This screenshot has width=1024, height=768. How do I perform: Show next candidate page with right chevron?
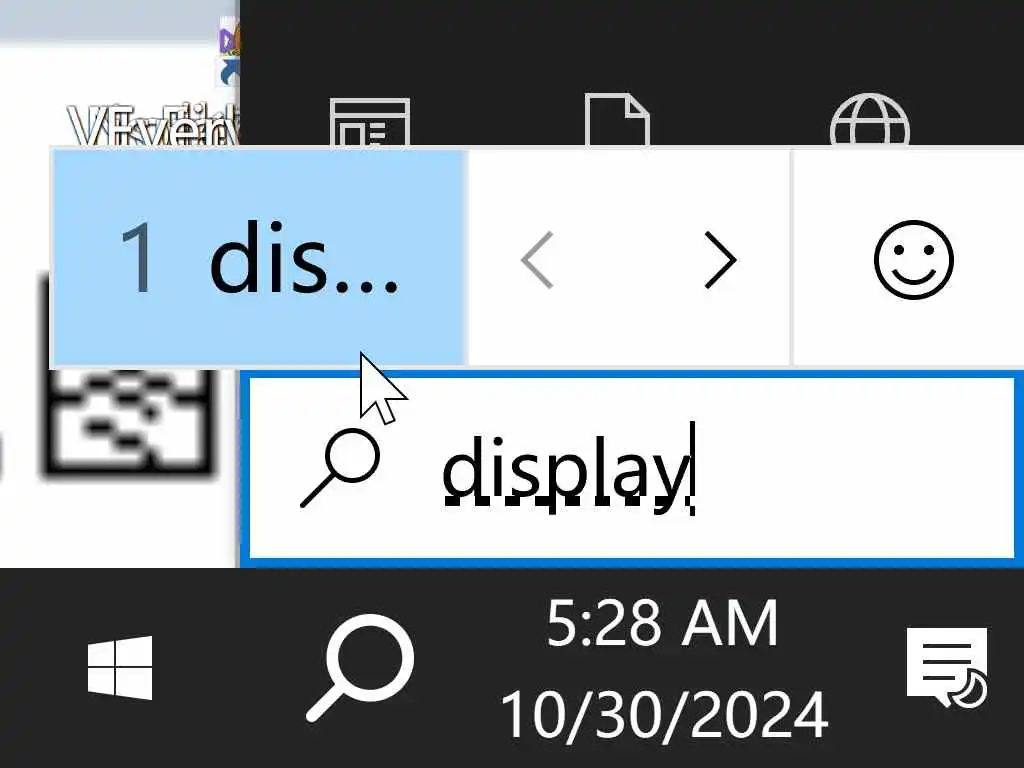click(720, 259)
